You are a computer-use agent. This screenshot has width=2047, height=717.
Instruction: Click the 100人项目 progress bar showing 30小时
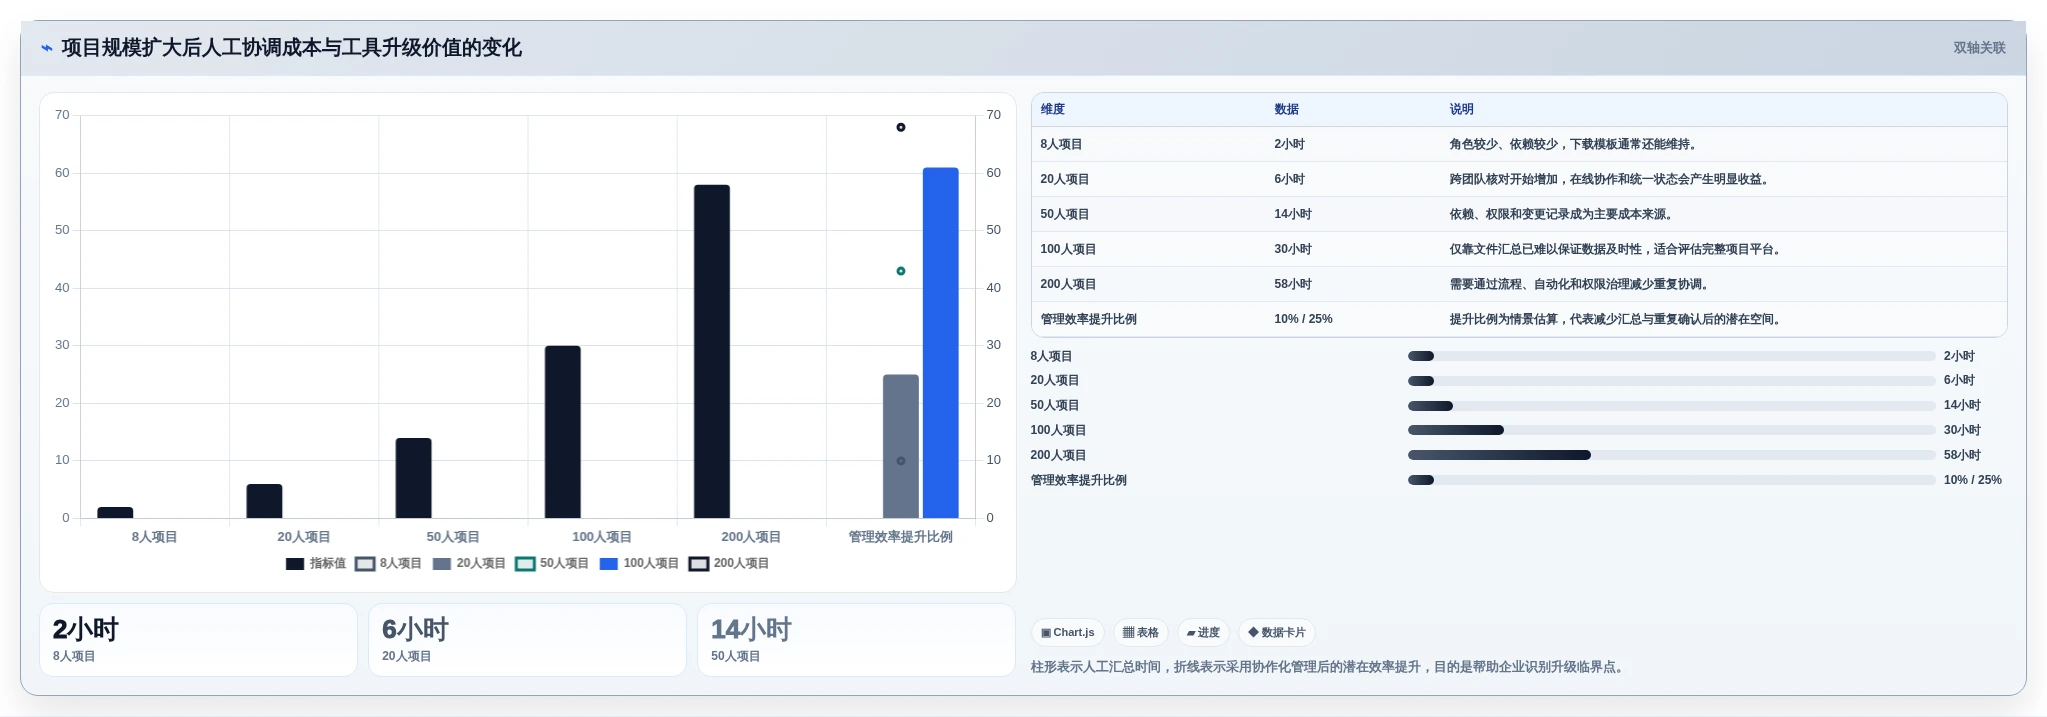pos(1671,430)
